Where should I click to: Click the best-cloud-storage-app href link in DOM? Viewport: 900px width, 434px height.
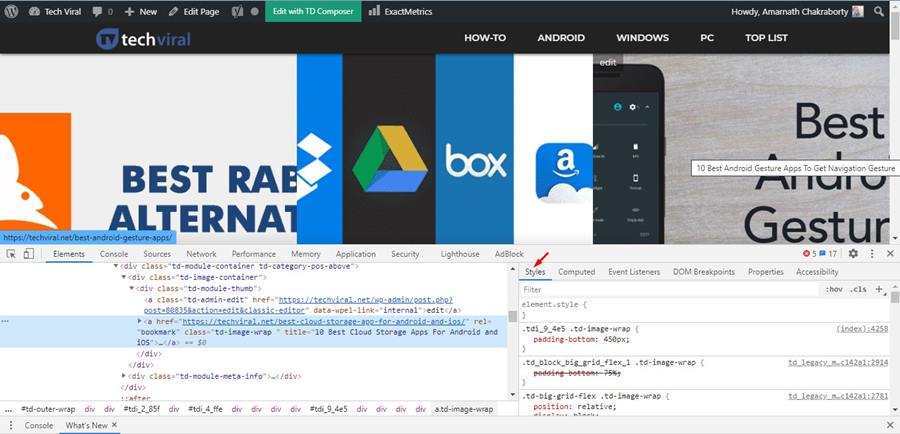click(x=325, y=321)
